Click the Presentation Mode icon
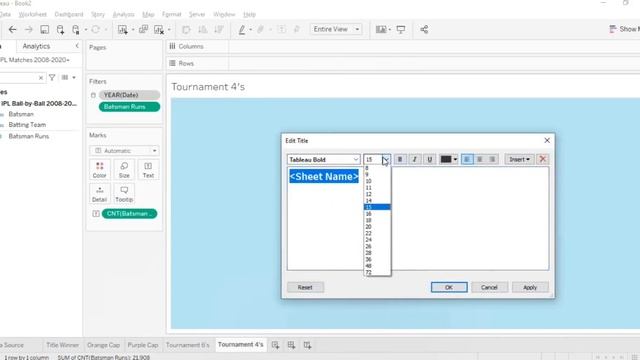Screen dimensions: 640x360 point(401,29)
